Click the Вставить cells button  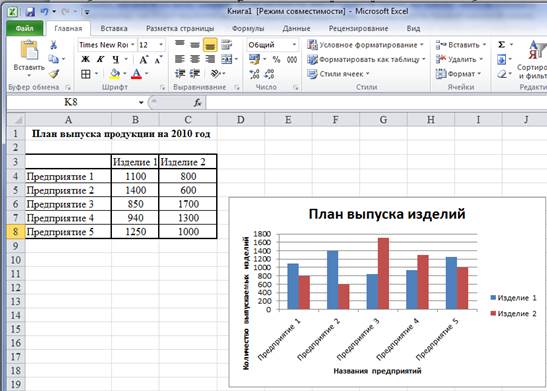460,45
